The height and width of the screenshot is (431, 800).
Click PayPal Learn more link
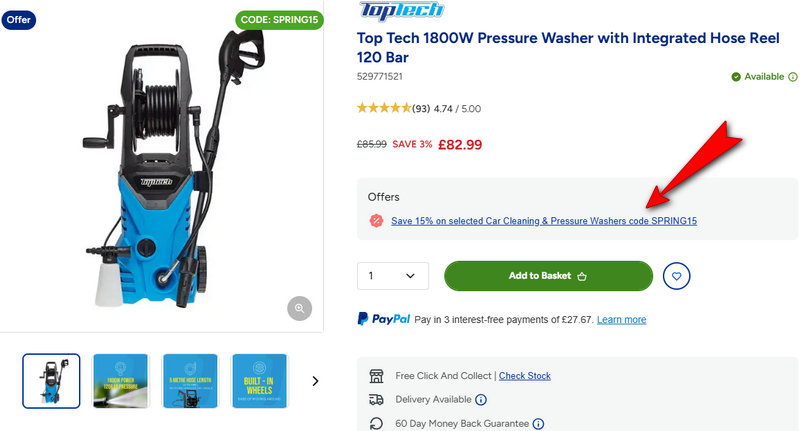tap(621, 320)
